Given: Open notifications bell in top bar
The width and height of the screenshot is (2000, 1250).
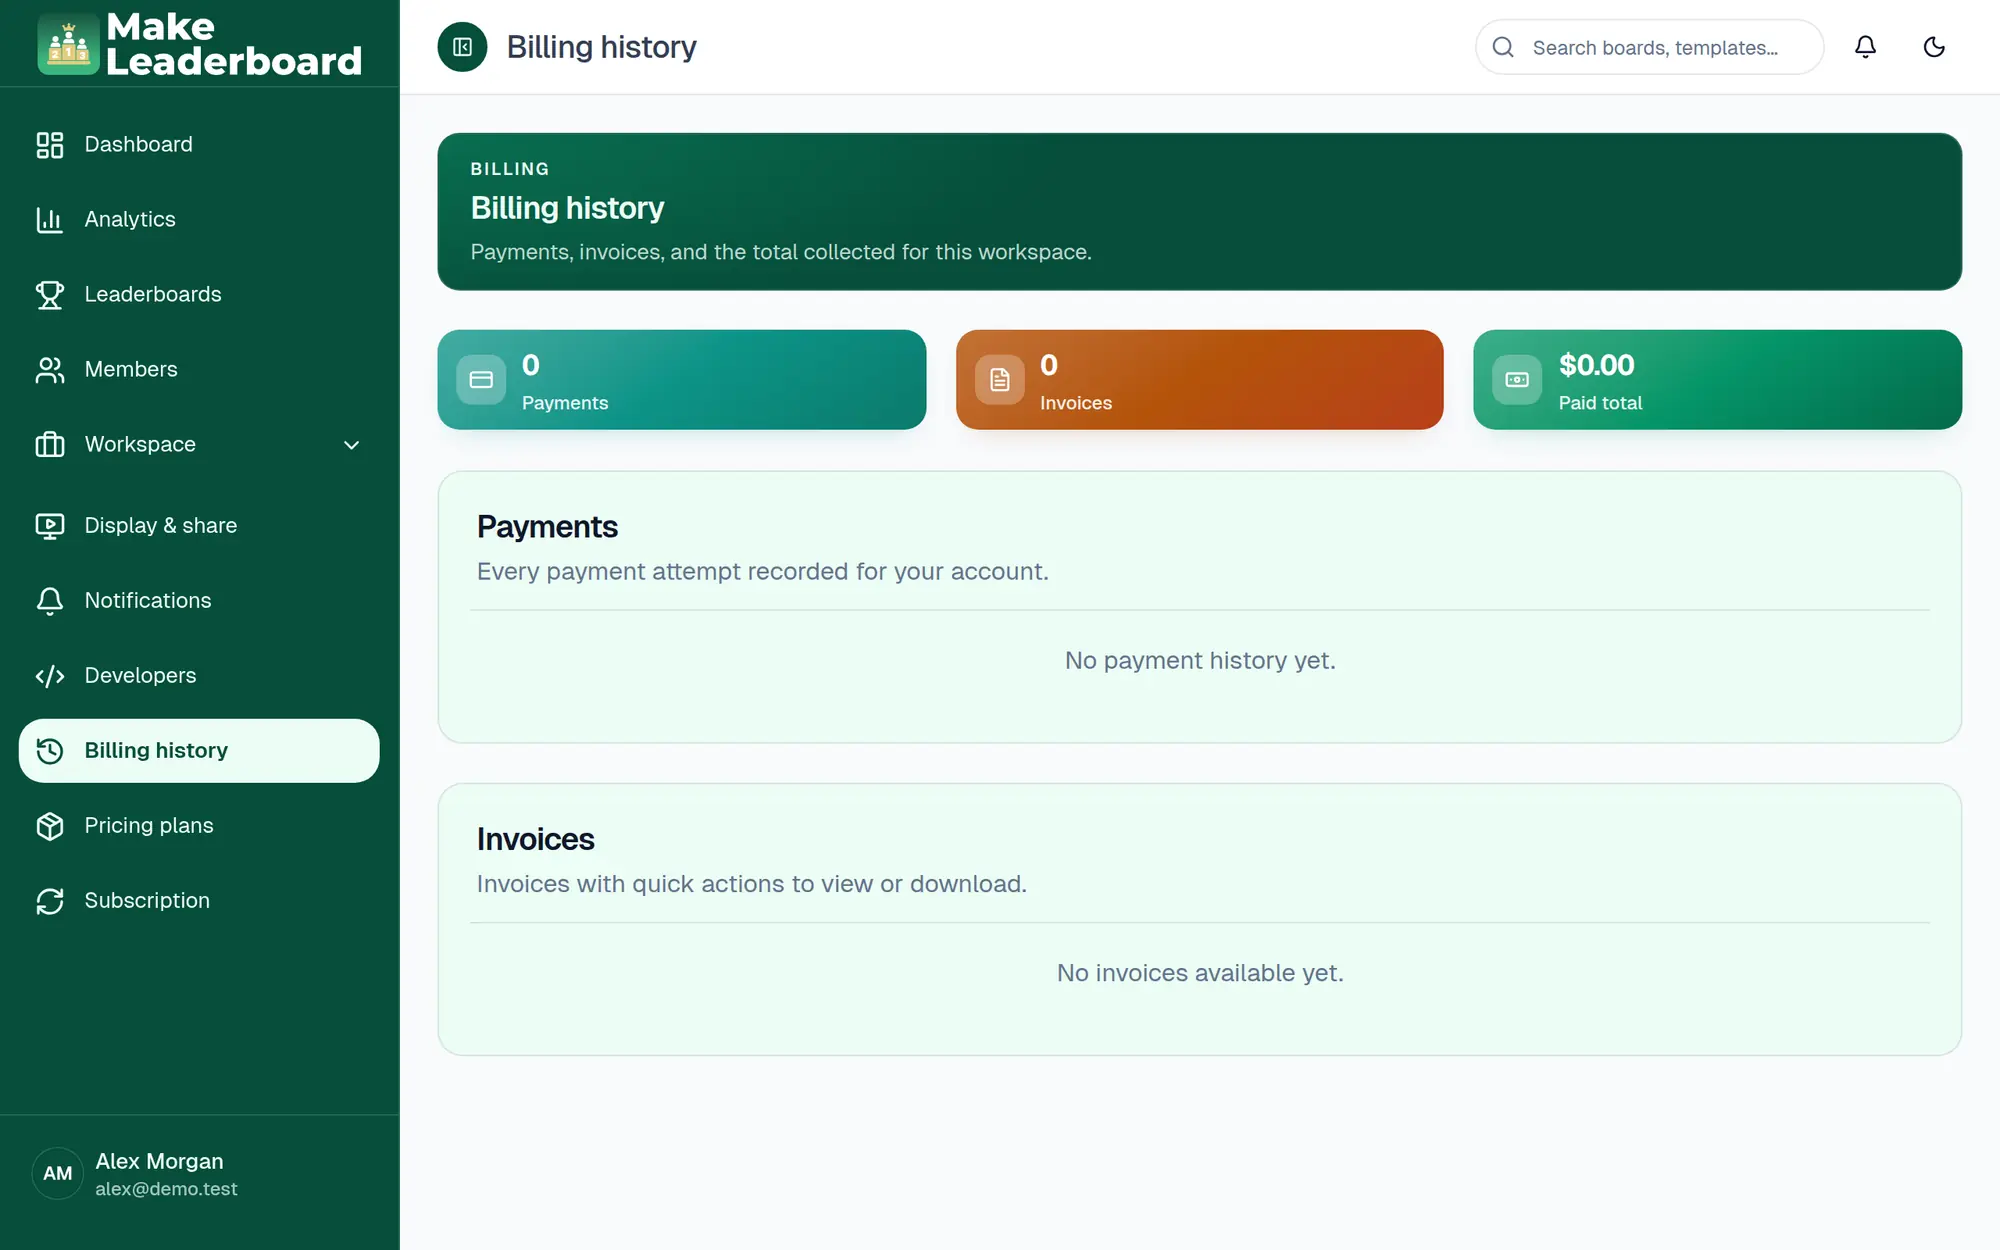Looking at the screenshot, I should [x=1865, y=47].
